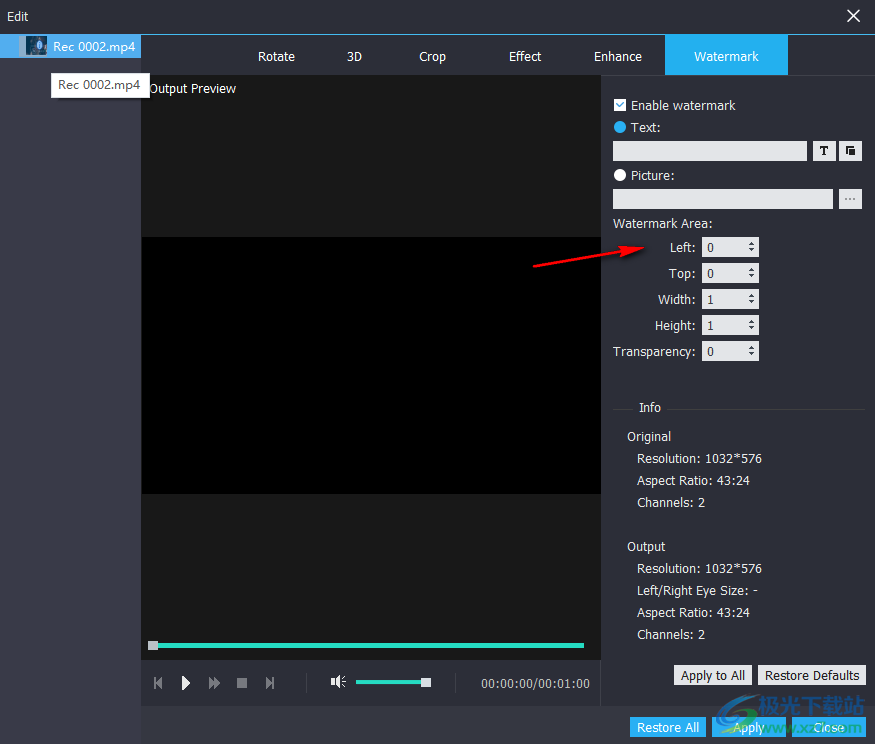This screenshot has height=744, width=875.
Task: Decrease the Left value
Action: click(751, 251)
